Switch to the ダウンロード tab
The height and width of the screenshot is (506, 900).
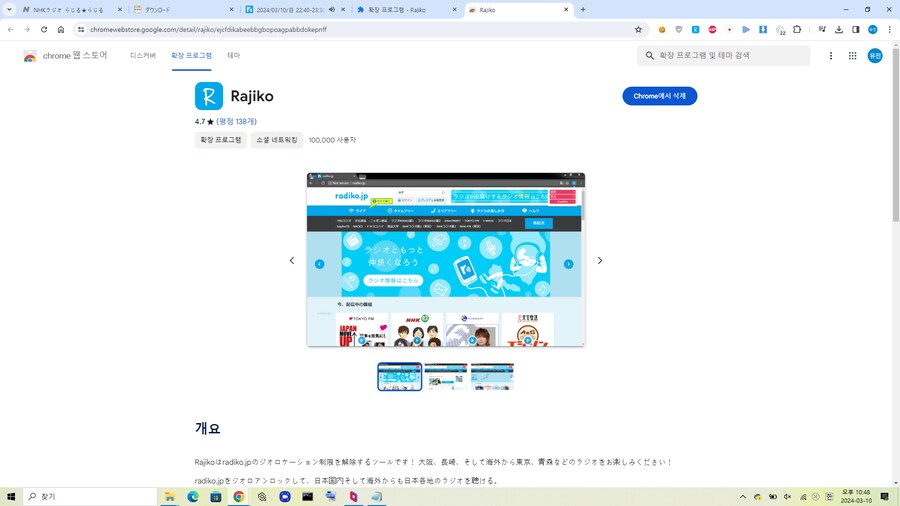pos(182,10)
